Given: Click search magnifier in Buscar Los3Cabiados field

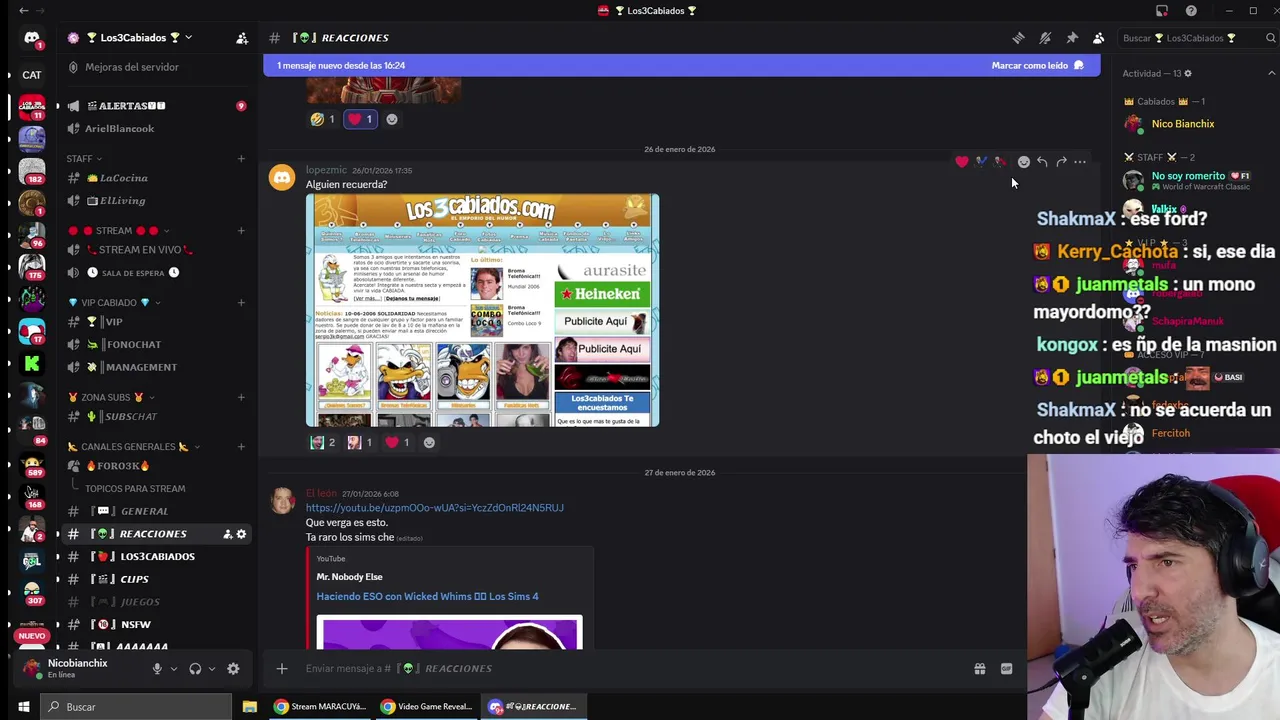Looking at the screenshot, I should pyautogui.click(x=1271, y=38).
